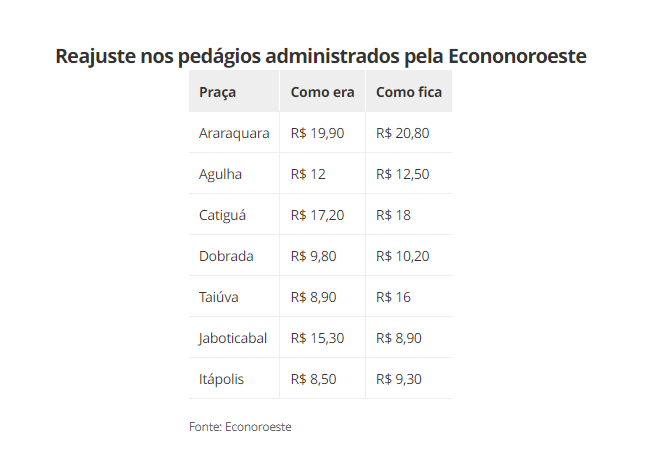Select the Jaboticabal row name cell
The image size is (658, 457).
coord(233,338)
